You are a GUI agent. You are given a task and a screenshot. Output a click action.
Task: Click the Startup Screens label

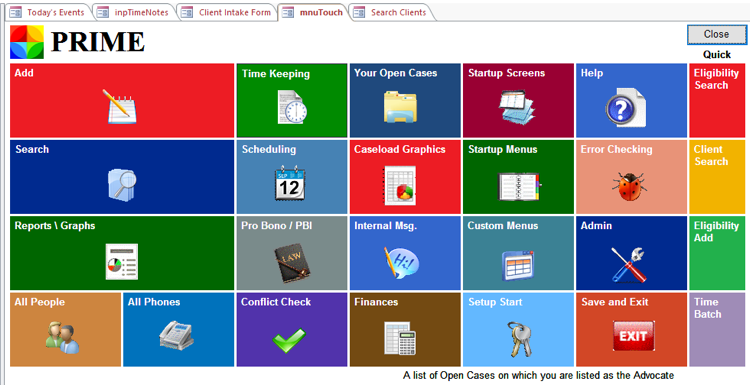pyautogui.click(x=506, y=73)
